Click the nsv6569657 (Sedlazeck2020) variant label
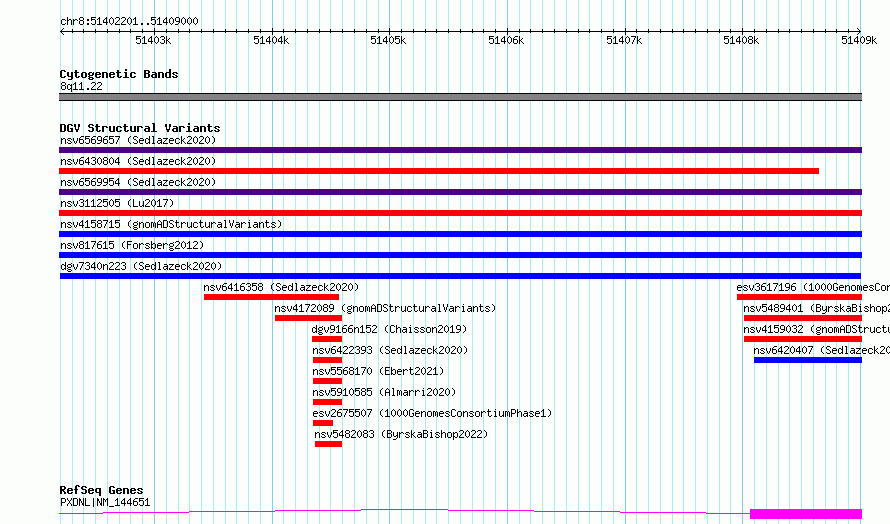 [138, 140]
